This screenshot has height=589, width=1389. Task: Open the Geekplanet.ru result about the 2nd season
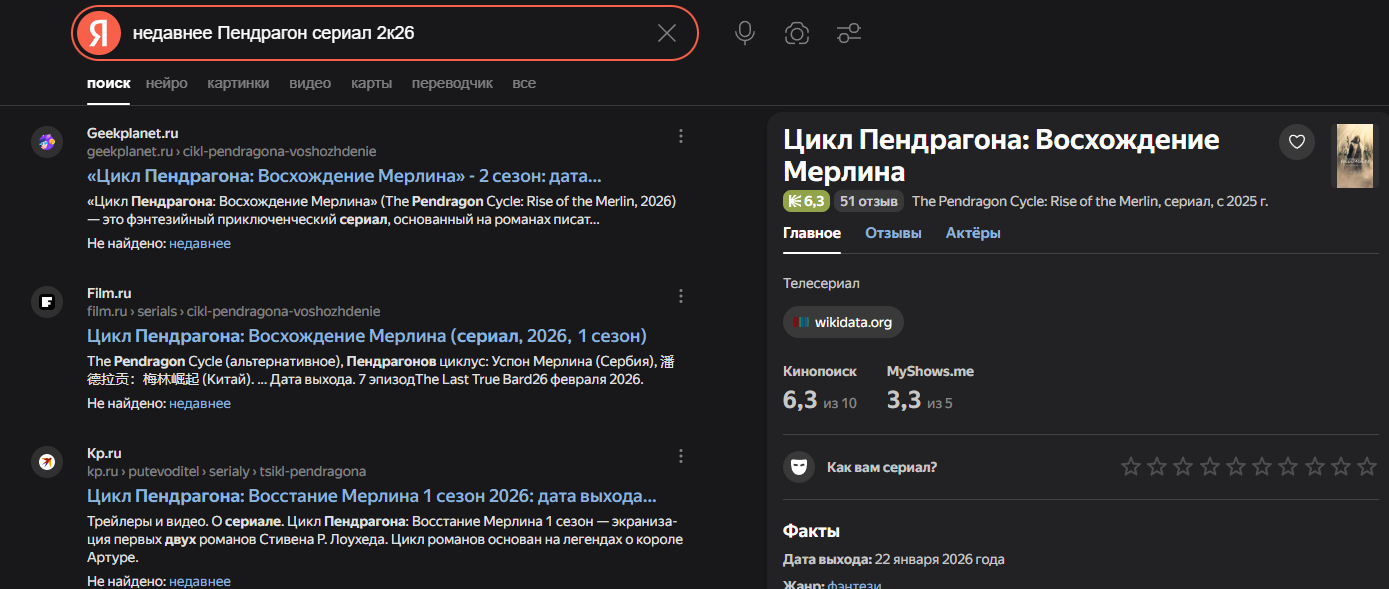344,176
